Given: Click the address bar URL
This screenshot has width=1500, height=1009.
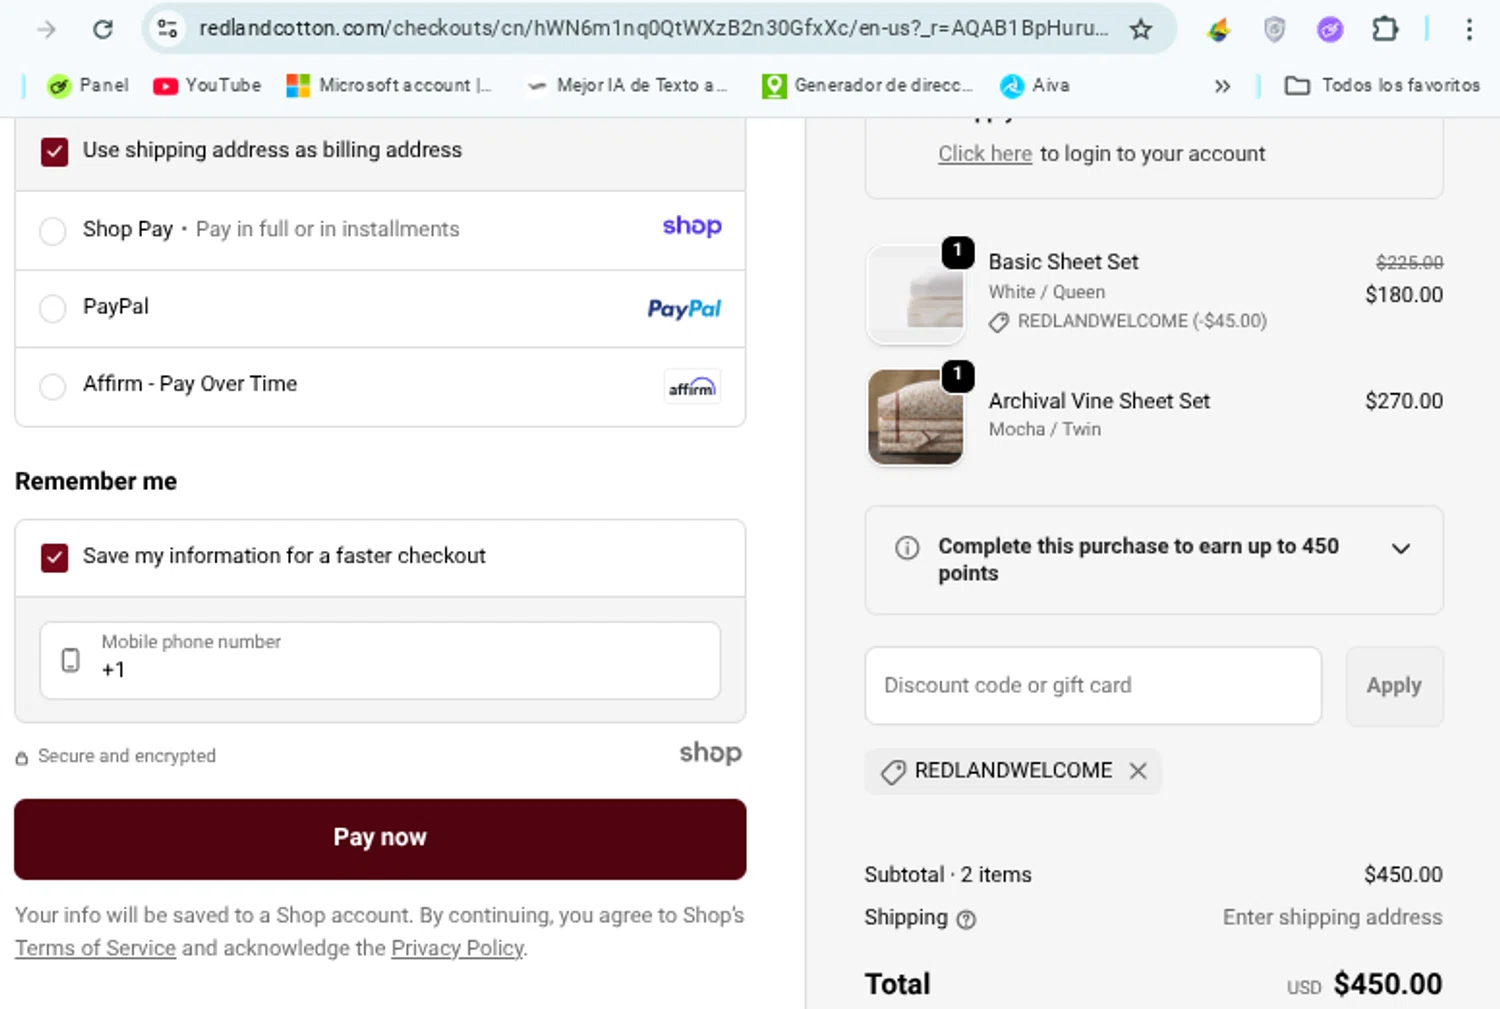Looking at the screenshot, I should (x=653, y=28).
